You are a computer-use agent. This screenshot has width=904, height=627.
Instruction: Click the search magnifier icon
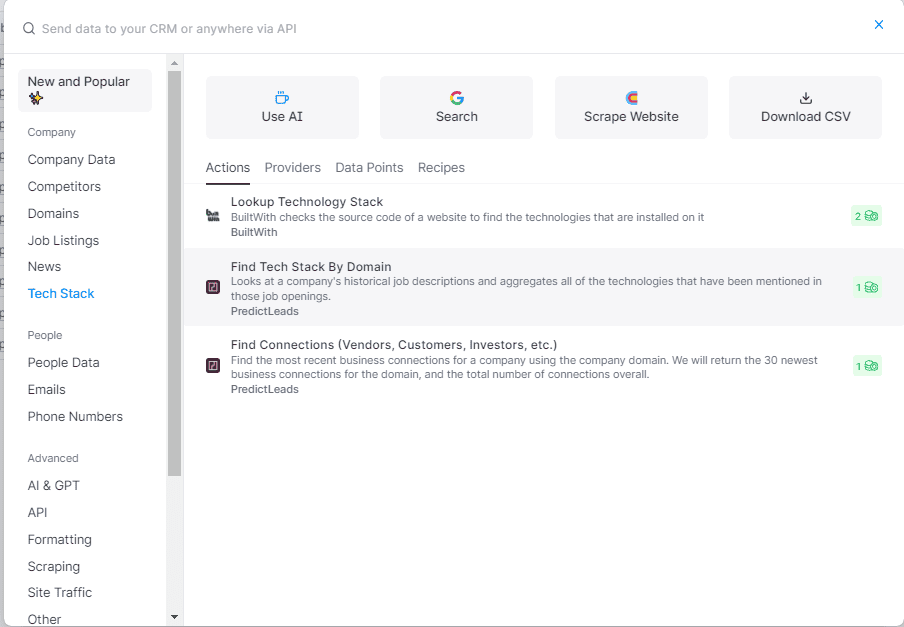click(x=29, y=29)
